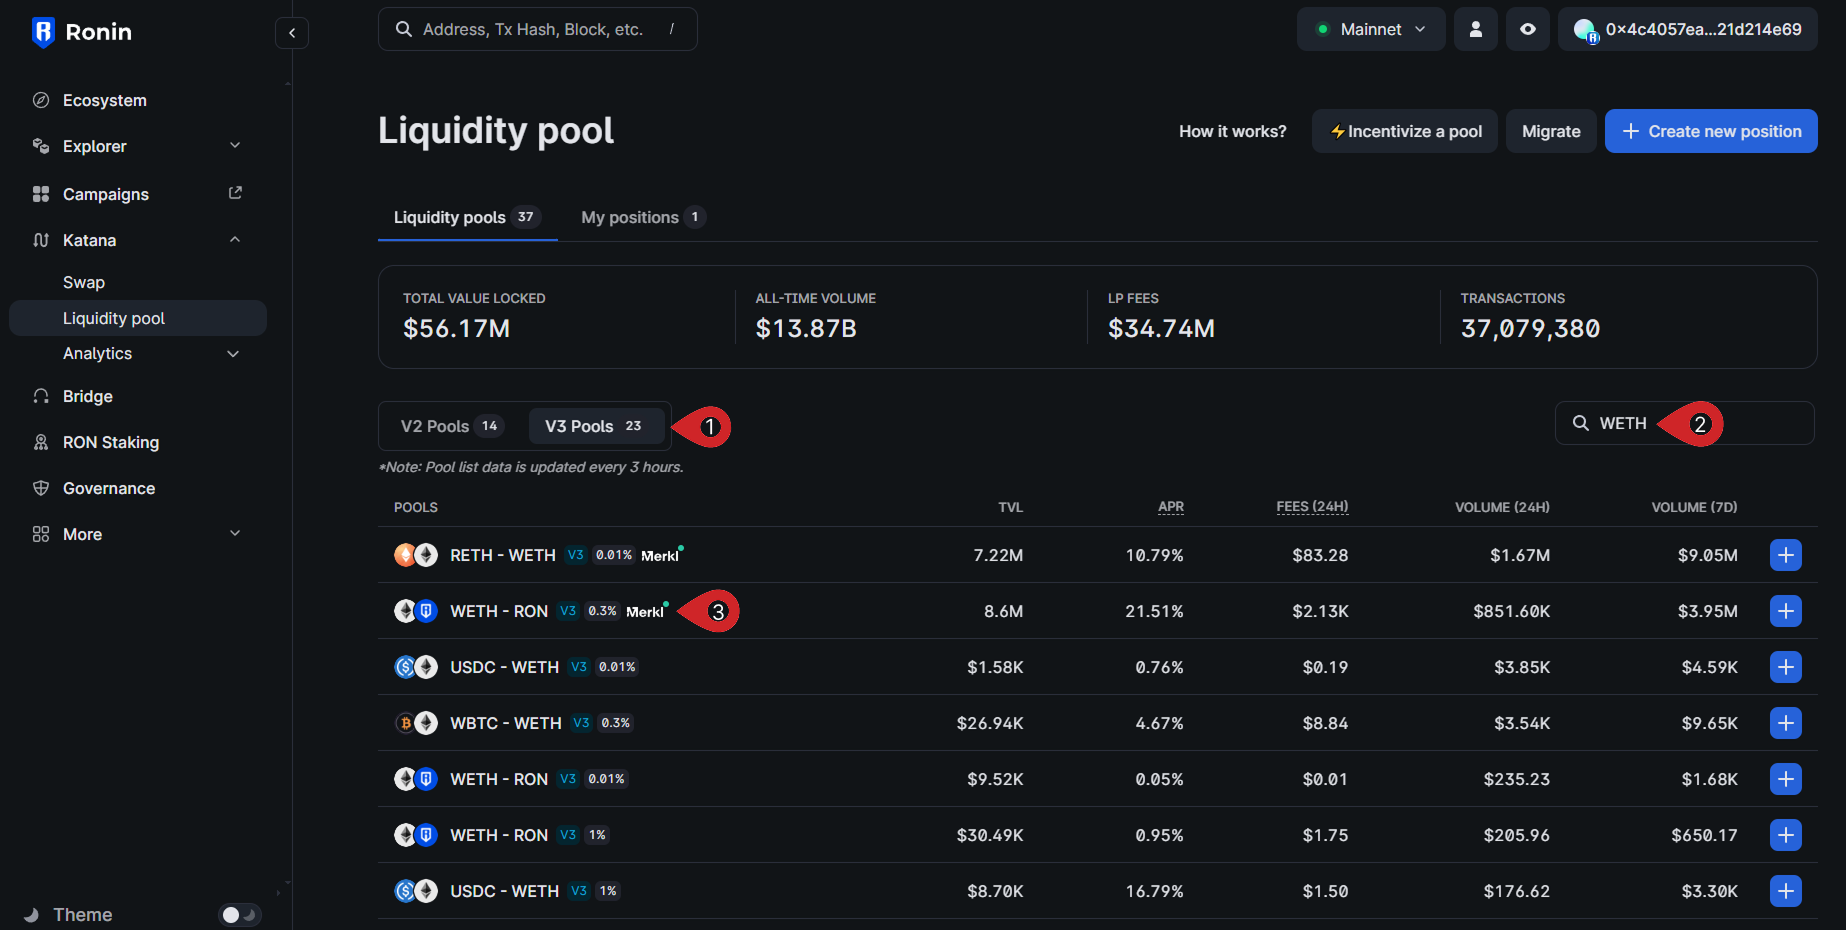The height and width of the screenshot is (930, 1846).
Task: Open the profile icon in the top bar
Action: coord(1475,29)
